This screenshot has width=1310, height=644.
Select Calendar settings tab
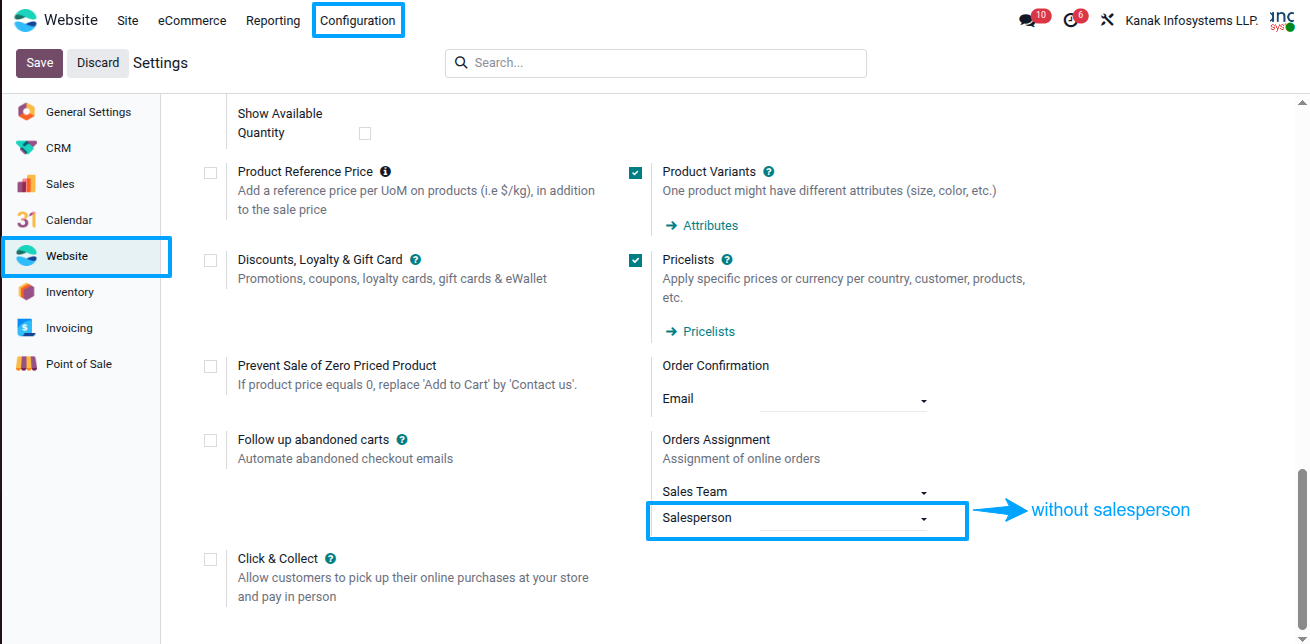[81, 220]
